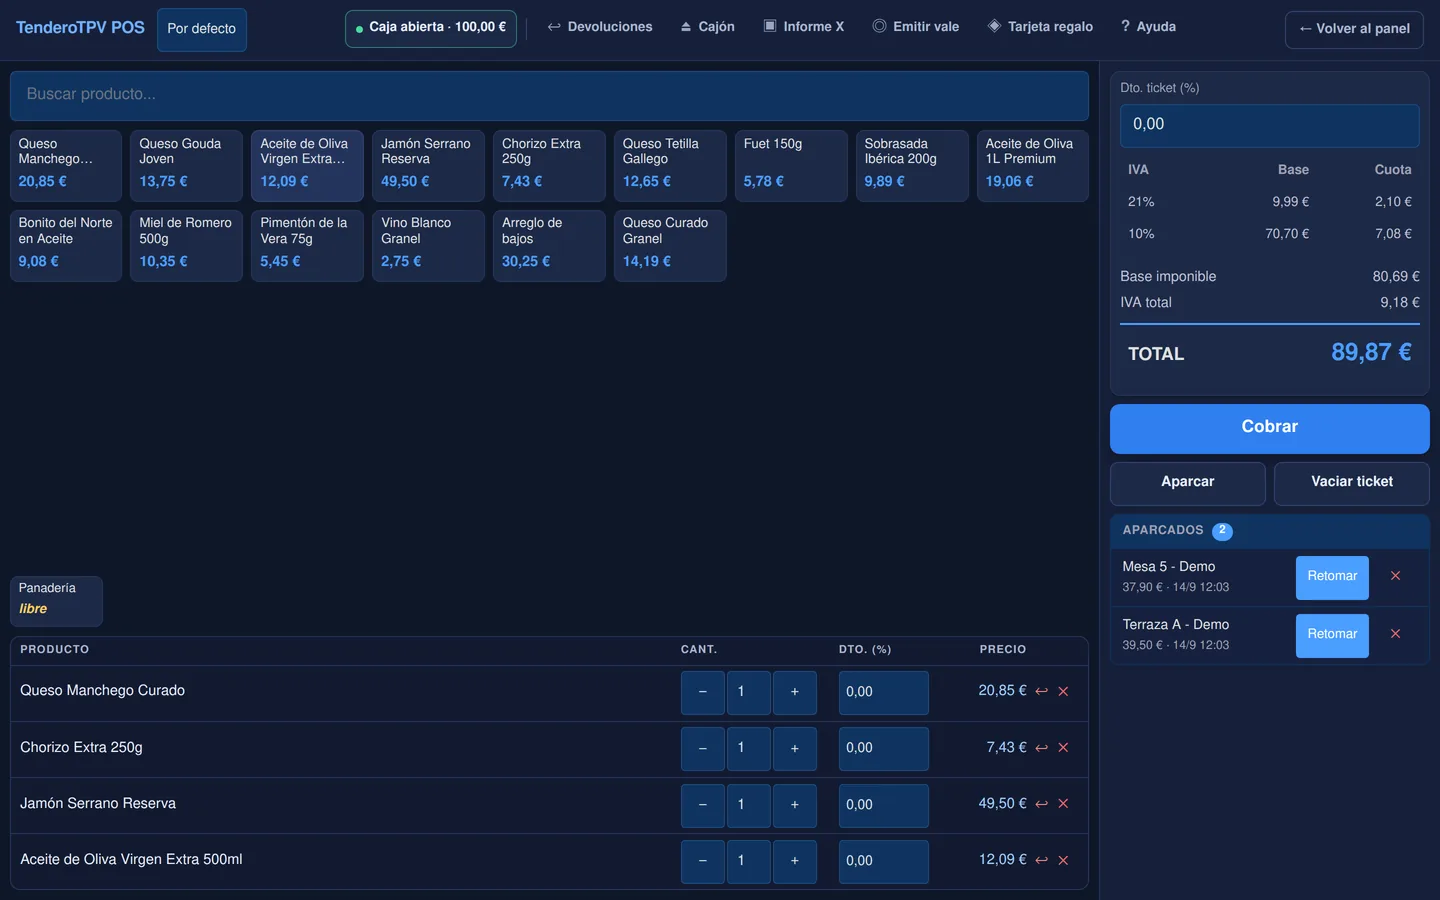Return the Queso Manchego Curado ticket line
The image size is (1440, 900).
(x=1041, y=691)
